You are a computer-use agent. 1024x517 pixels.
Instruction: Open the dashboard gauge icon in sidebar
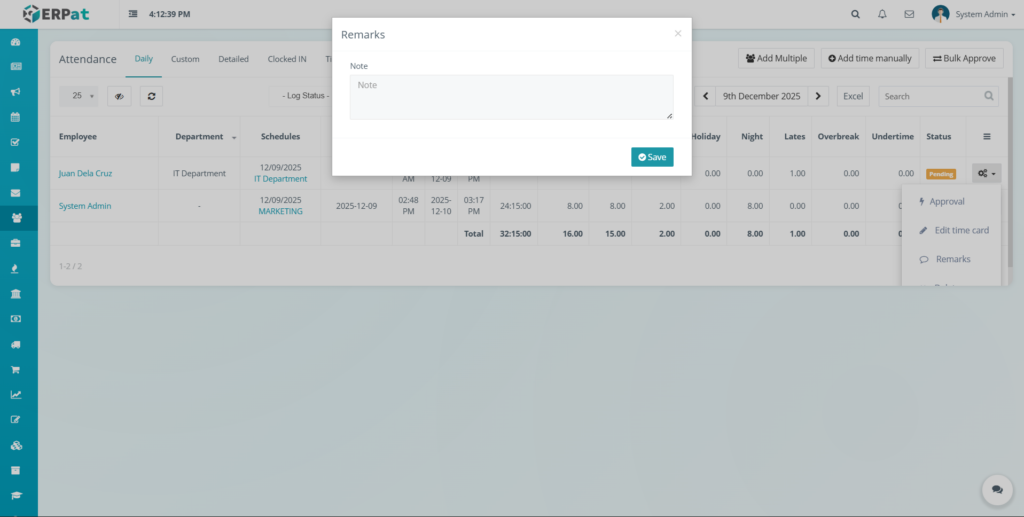coord(16,42)
